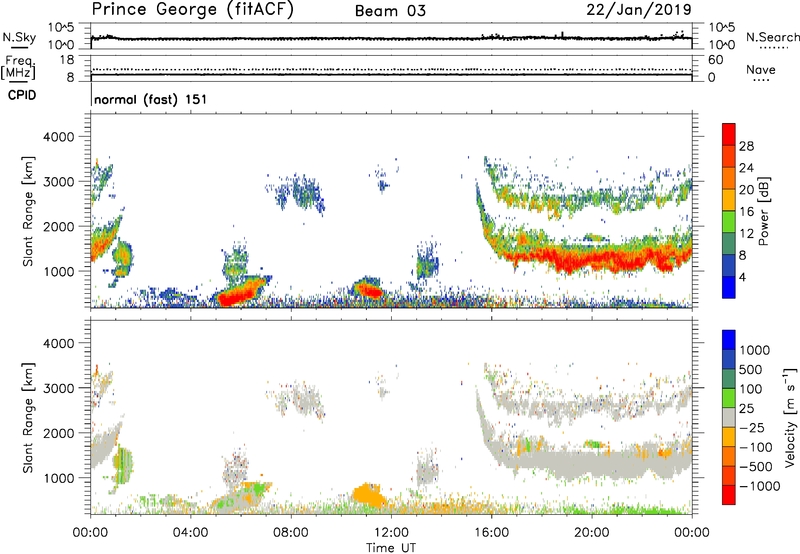Click frequency tick '18' on left axis
Viewport: 800px width, 554px height.
point(66,60)
